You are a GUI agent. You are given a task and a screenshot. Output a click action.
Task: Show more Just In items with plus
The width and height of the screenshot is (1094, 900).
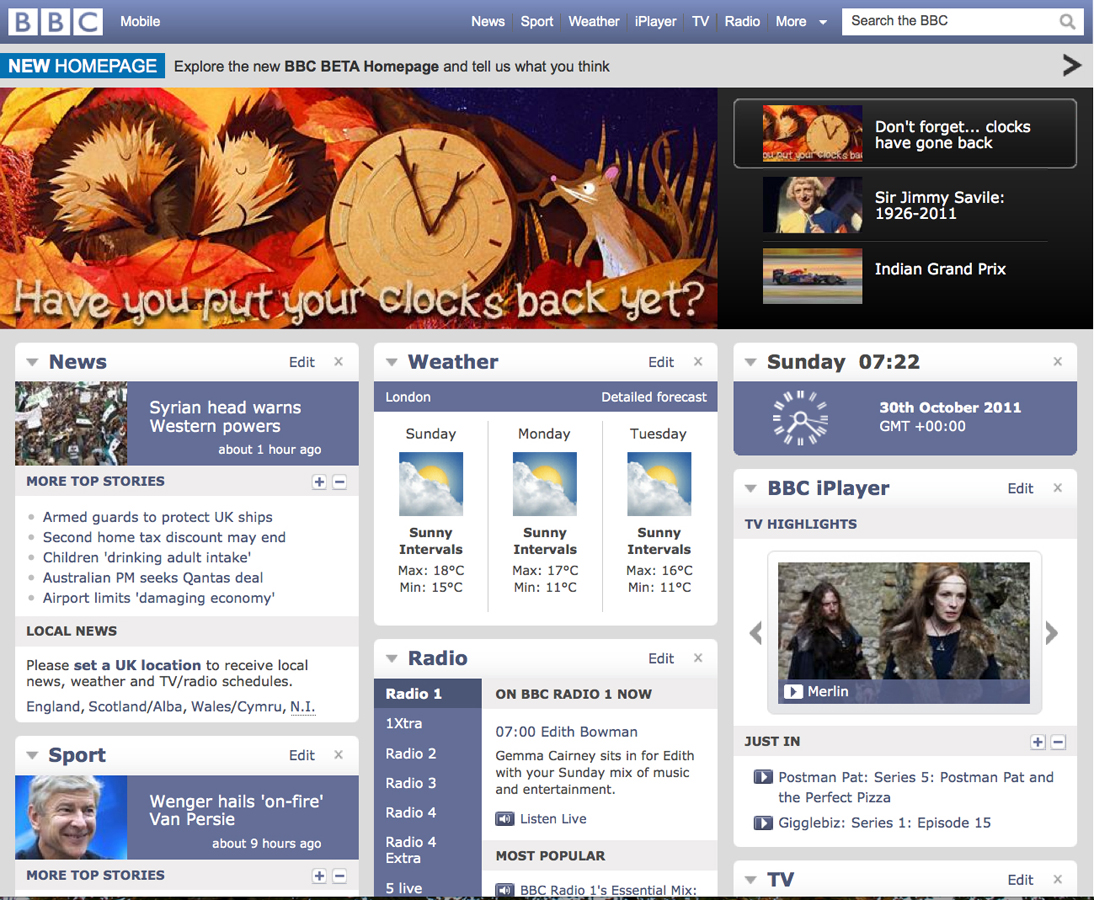pos(1038,742)
